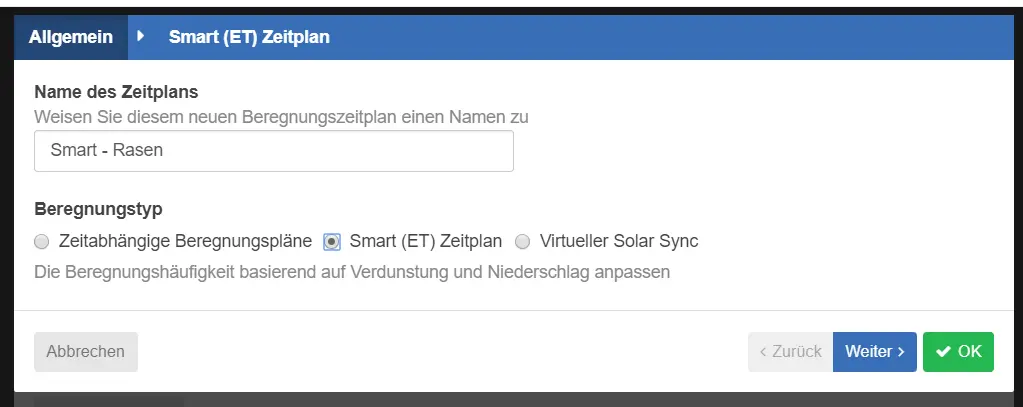Go back with the Zurück button

[x=790, y=352]
